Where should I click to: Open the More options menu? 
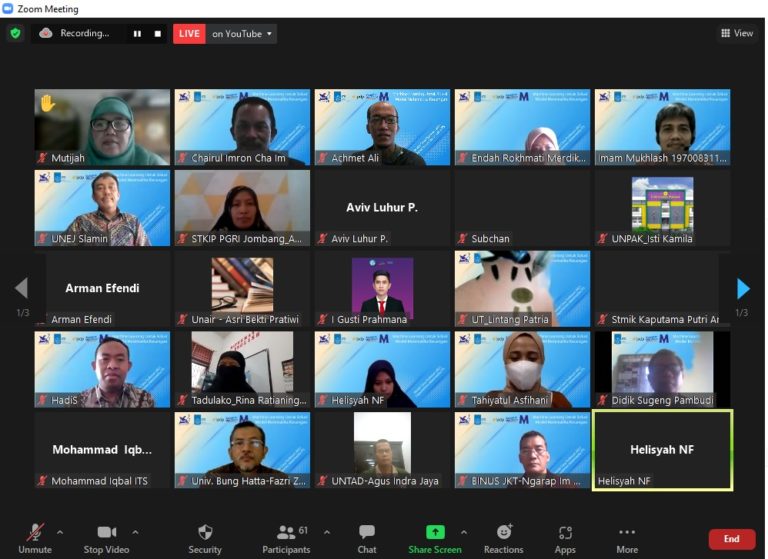point(627,538)
